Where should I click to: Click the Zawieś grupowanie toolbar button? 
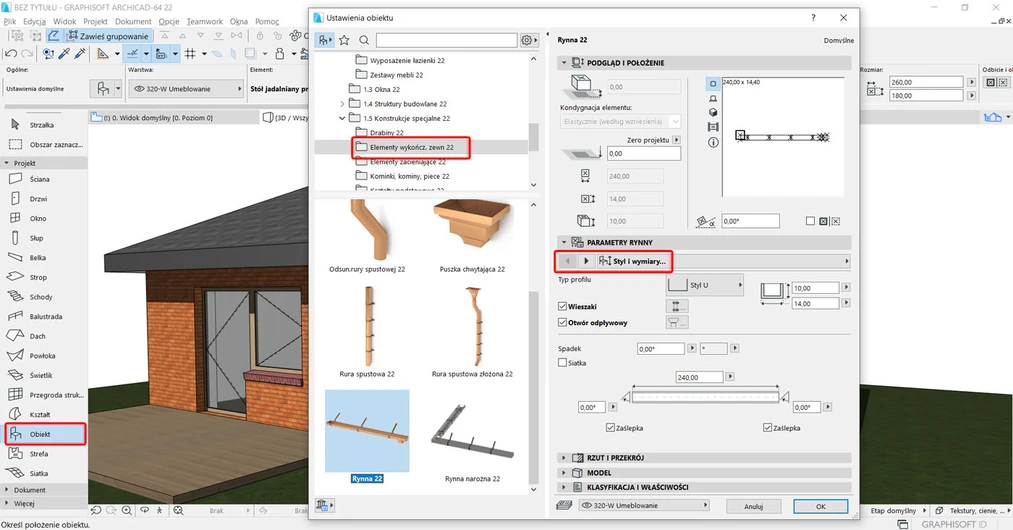click(108, 36)
